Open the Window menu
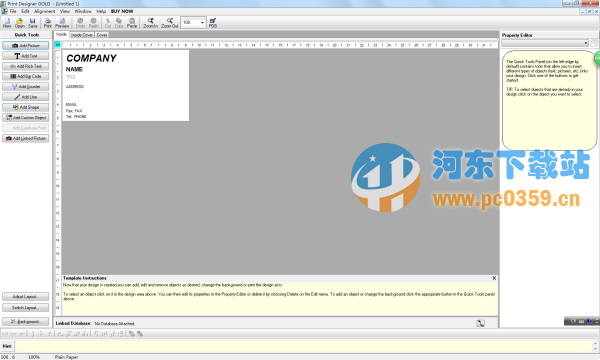600x360 pixels. (83, 11)
